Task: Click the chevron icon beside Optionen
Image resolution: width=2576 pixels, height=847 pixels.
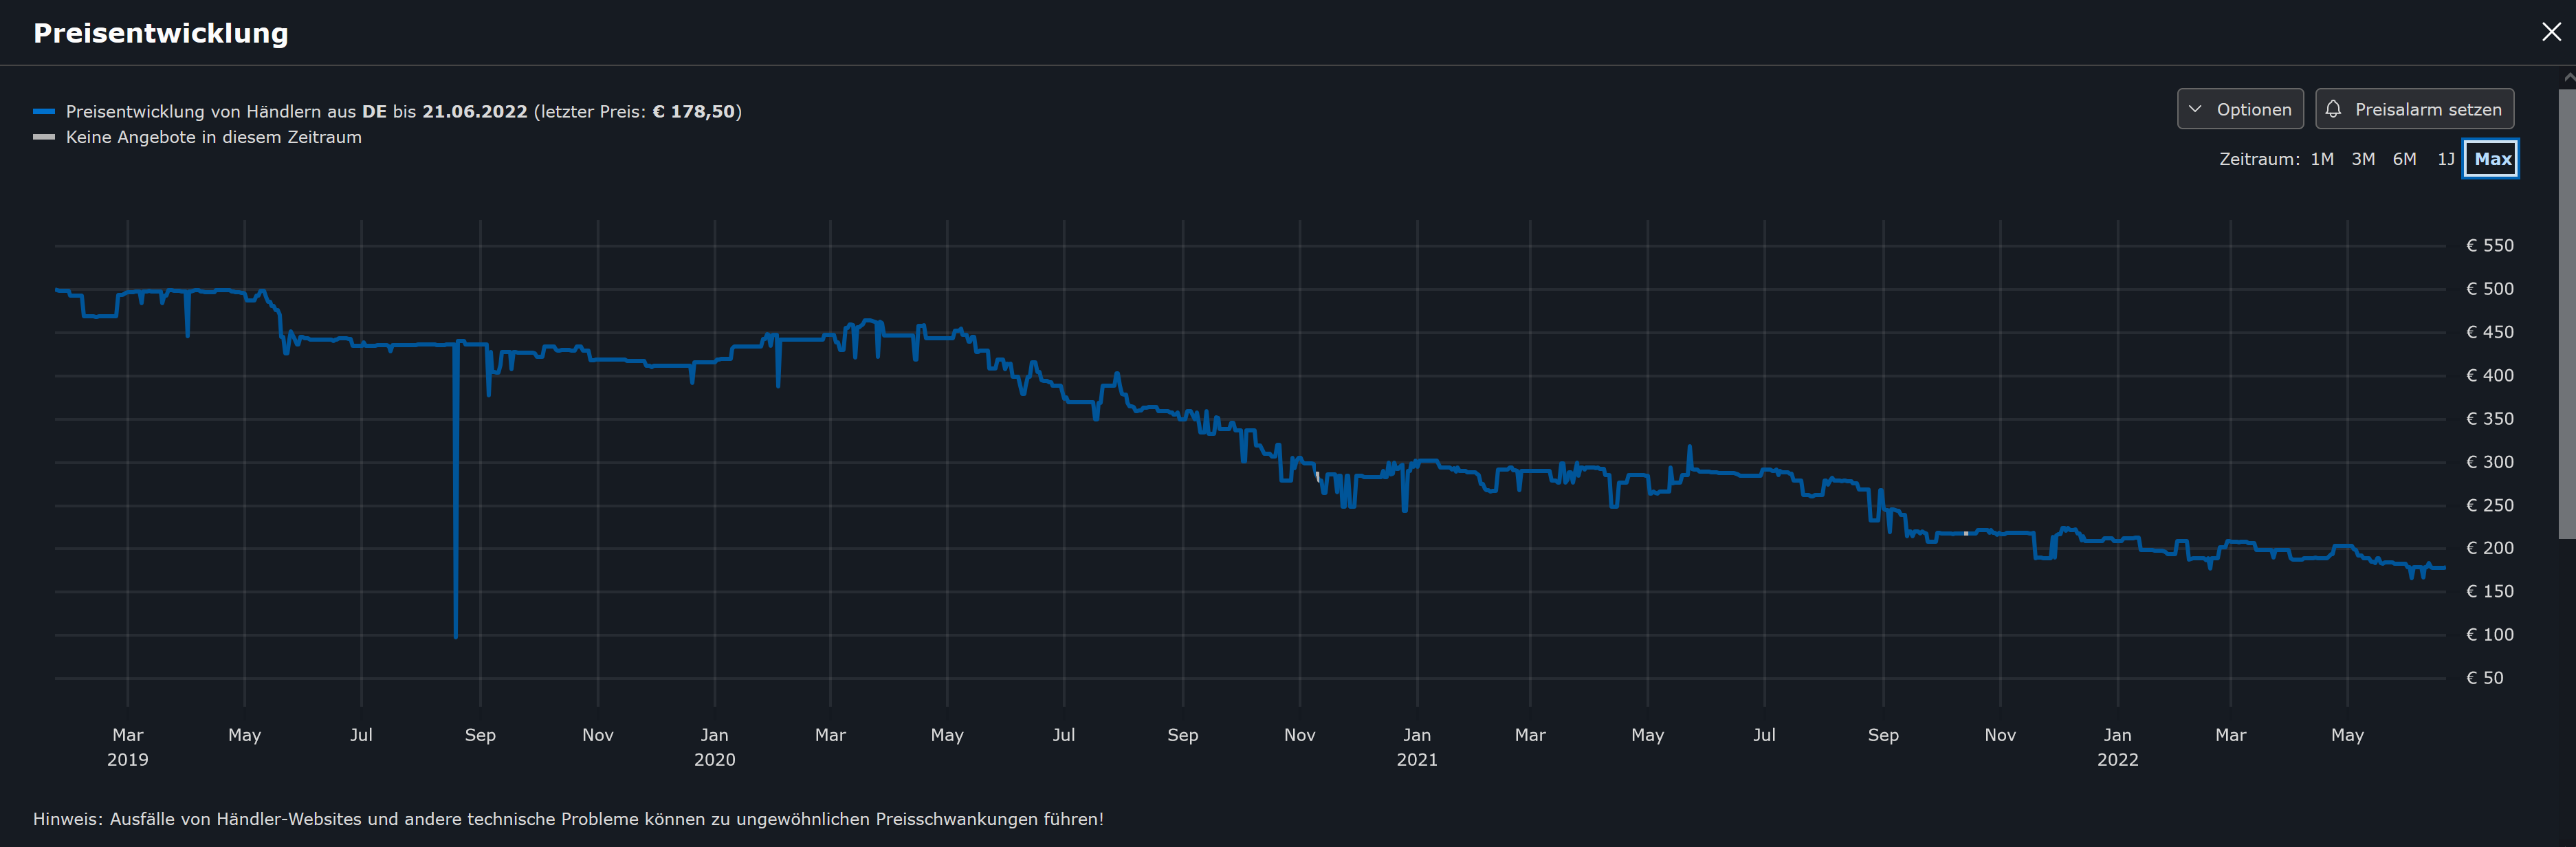Action: point(2195,109)
